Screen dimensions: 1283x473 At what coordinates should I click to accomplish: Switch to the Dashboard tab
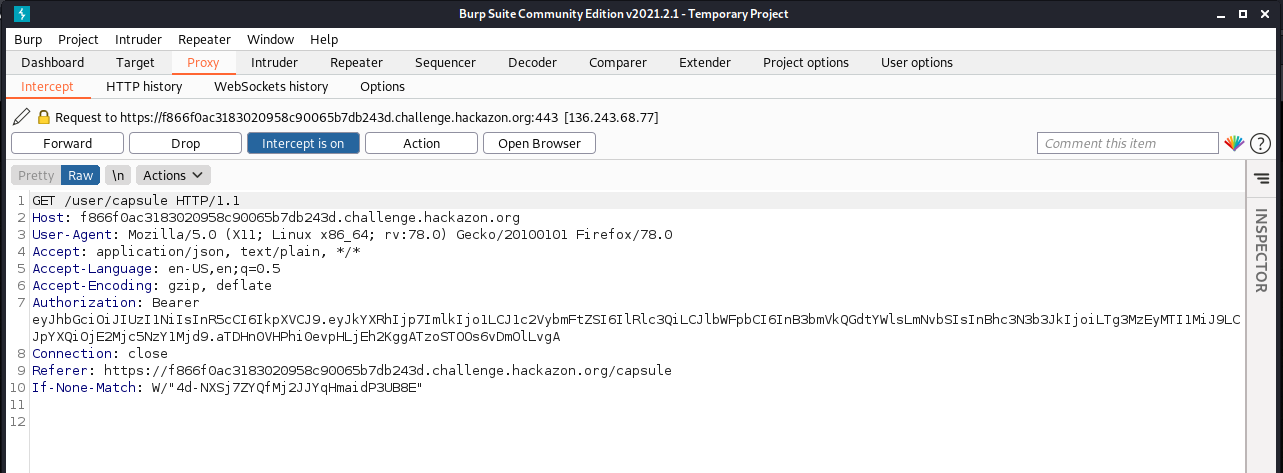pos(53,62)
